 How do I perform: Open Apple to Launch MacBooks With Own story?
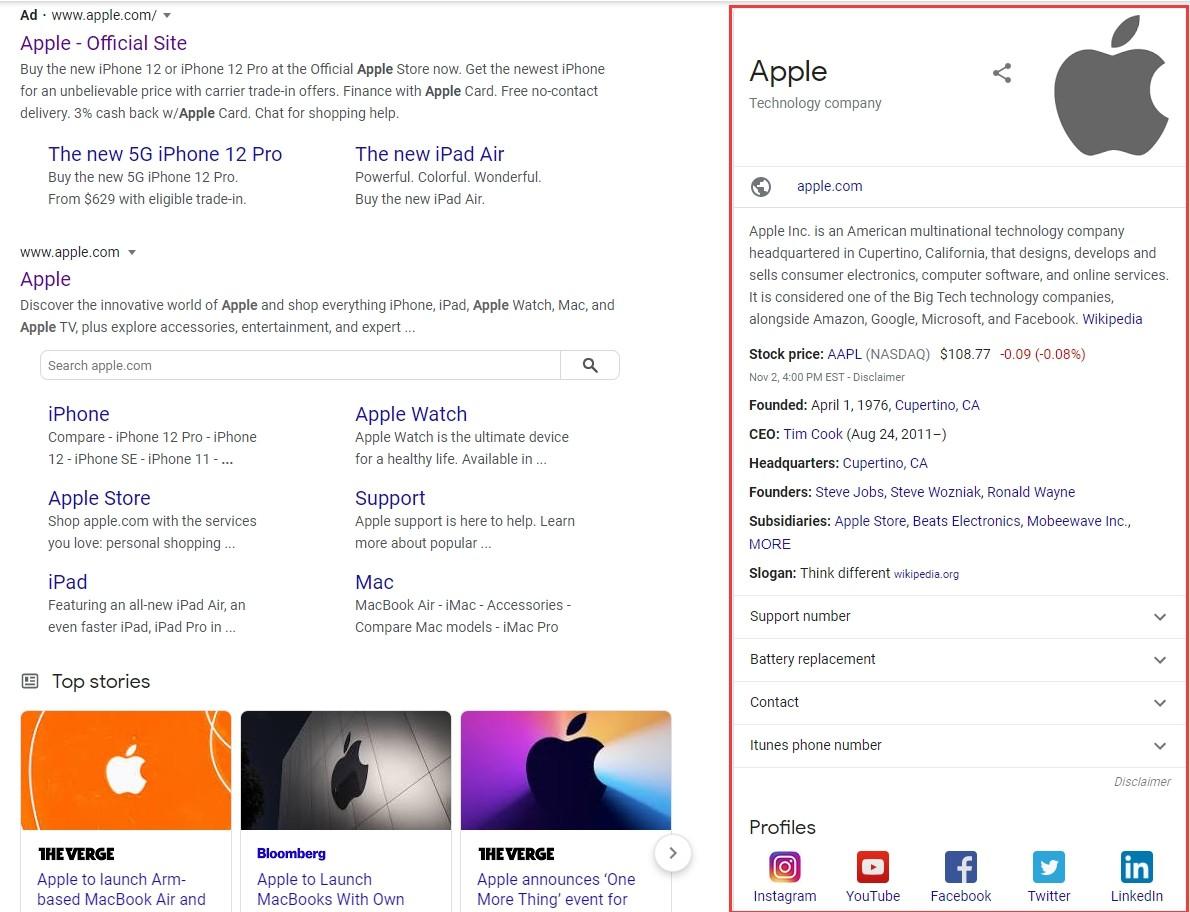(x=331, y=889)
